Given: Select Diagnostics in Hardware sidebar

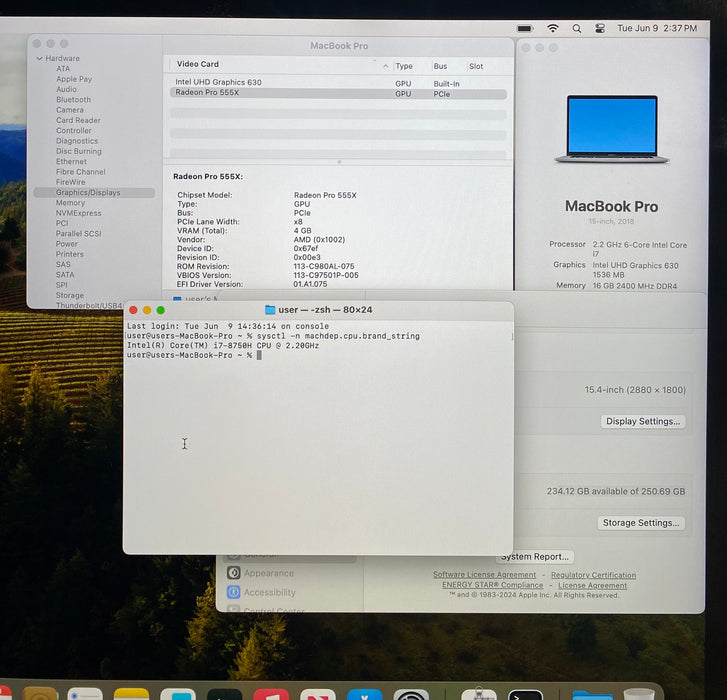Looking at the screenshot, I should click(x=77, y=141).
